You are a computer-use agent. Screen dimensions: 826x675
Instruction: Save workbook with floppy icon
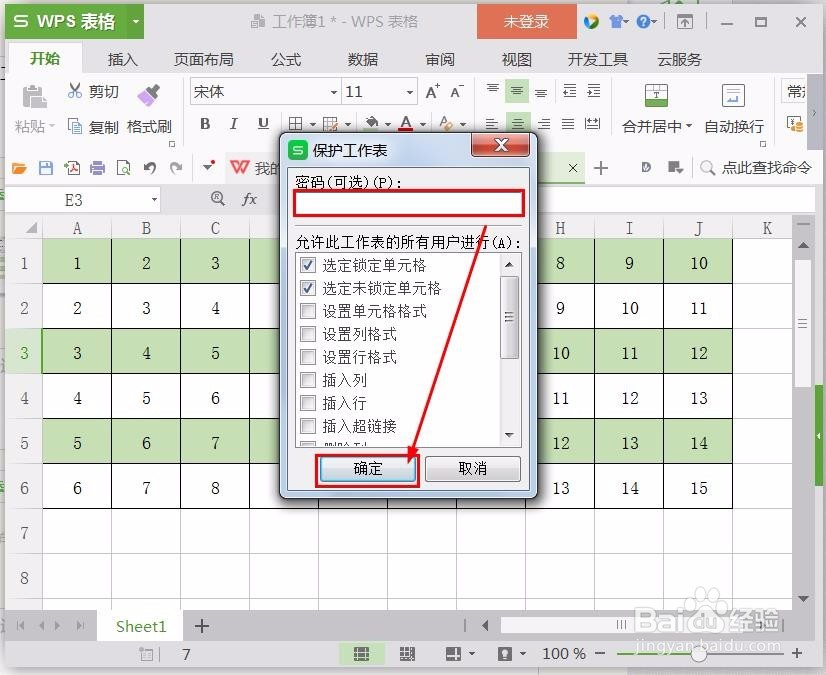click(x=46, y=168)
